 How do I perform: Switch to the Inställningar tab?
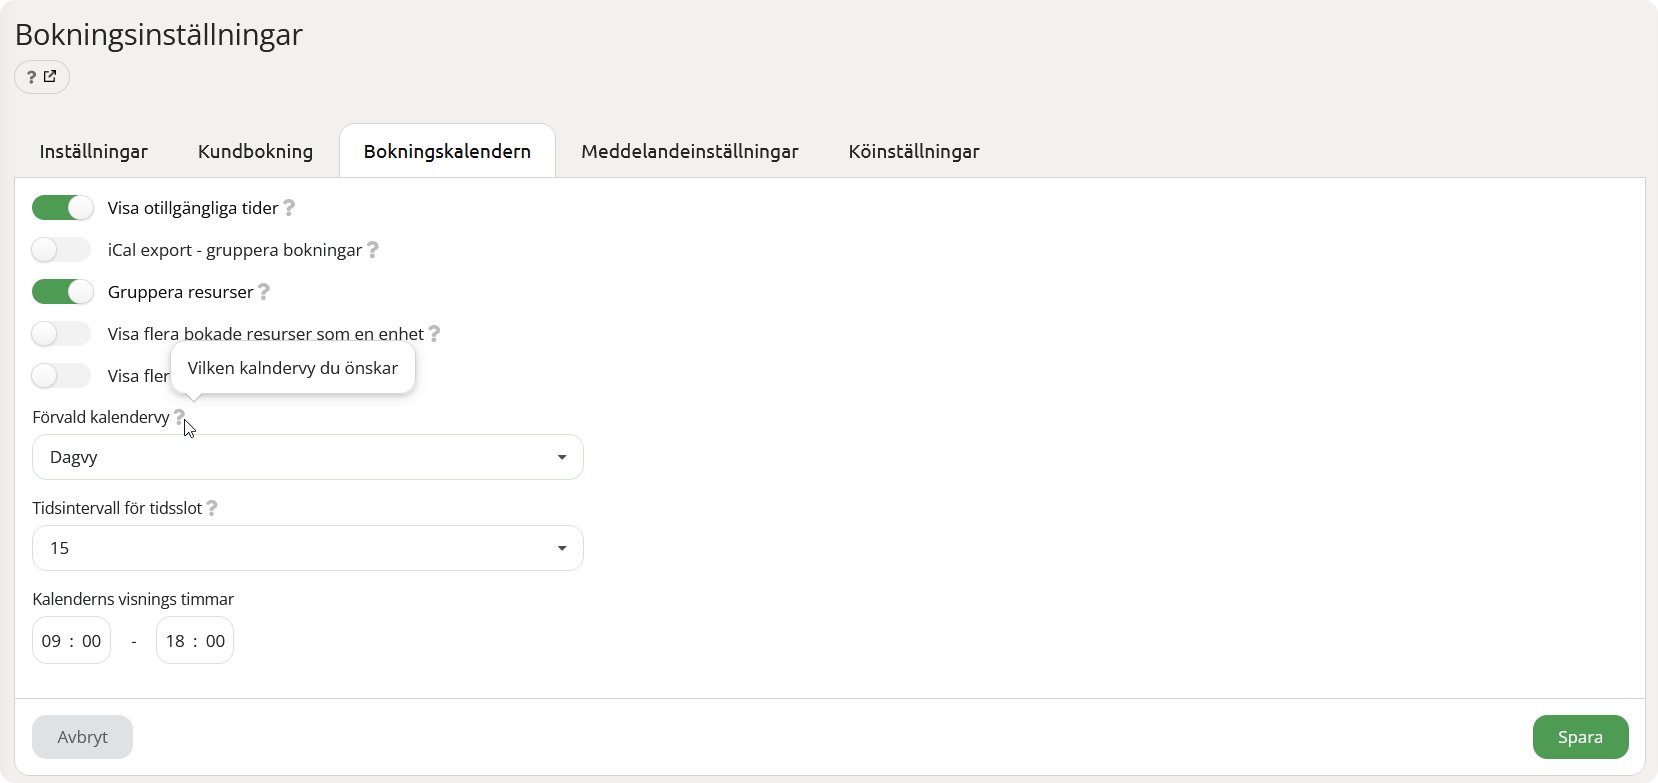pos(94,151)
